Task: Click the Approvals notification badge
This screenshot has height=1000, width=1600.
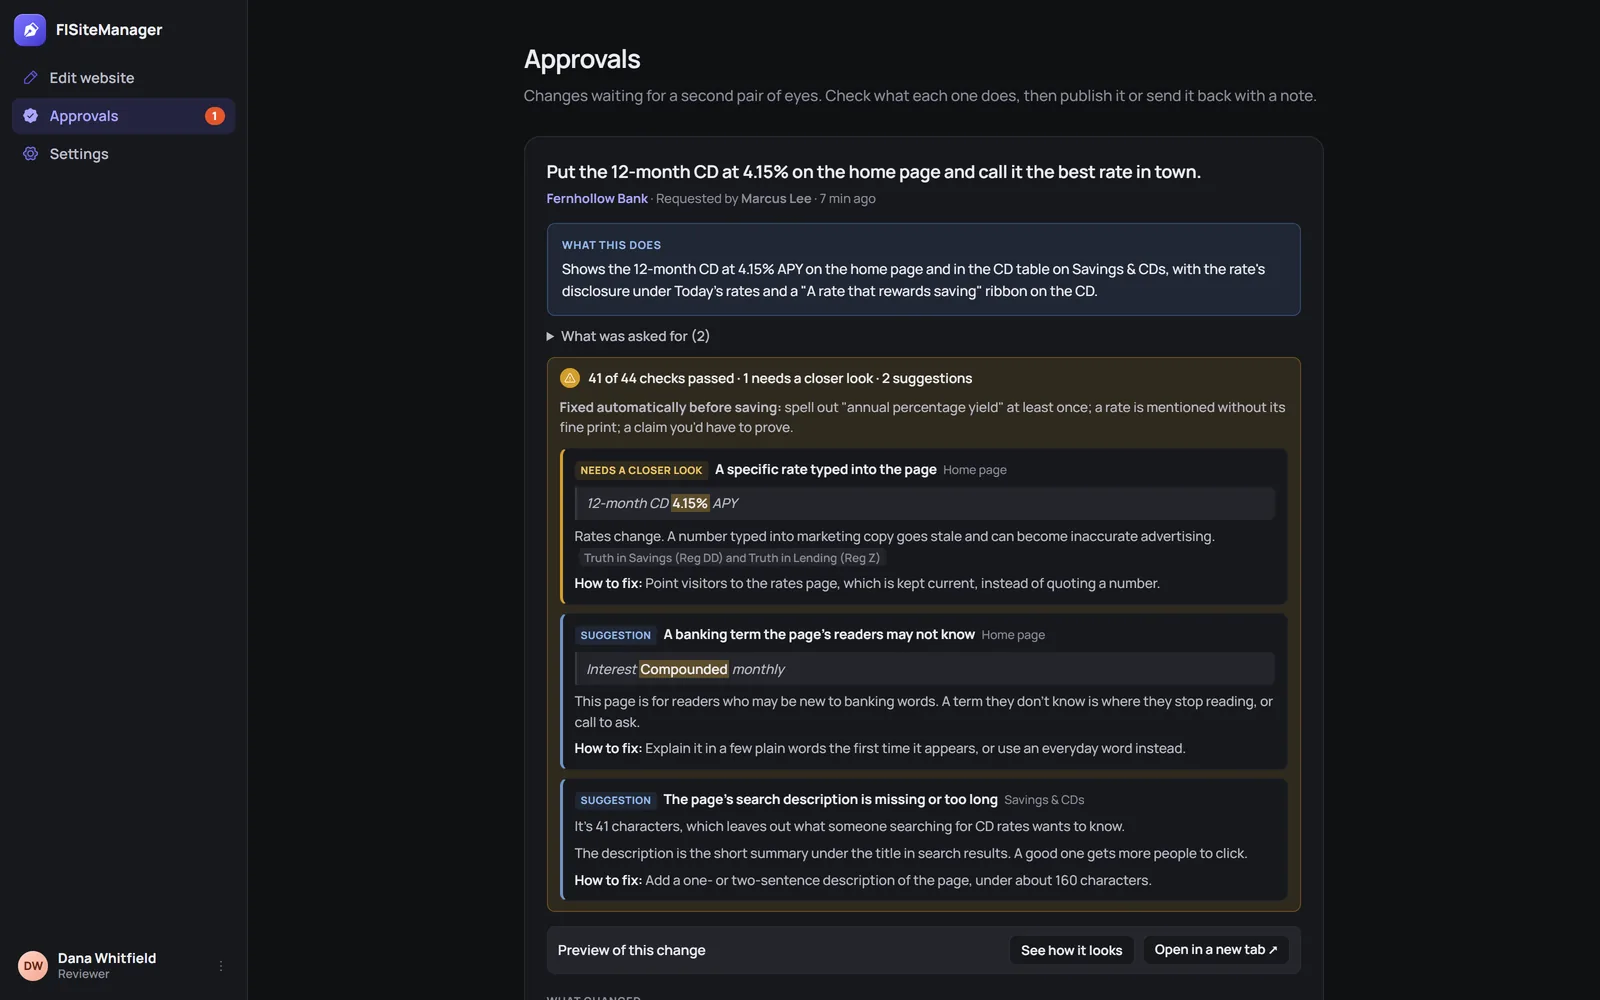Action: point(214,116)
